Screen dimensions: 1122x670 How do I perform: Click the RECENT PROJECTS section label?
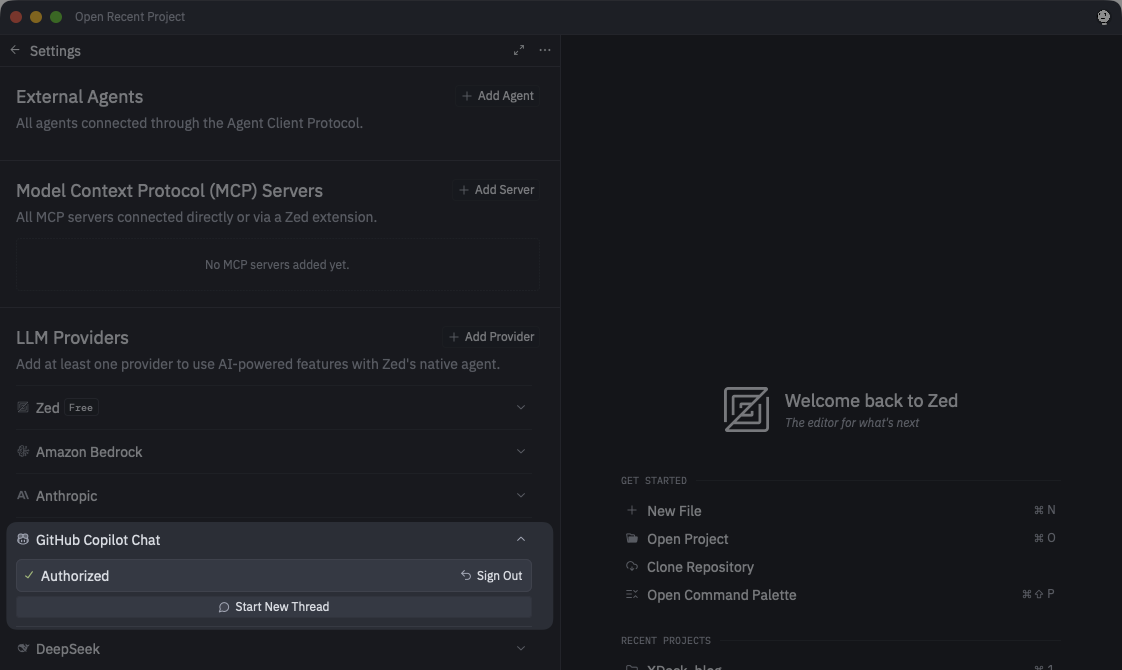tap(666, 640)
